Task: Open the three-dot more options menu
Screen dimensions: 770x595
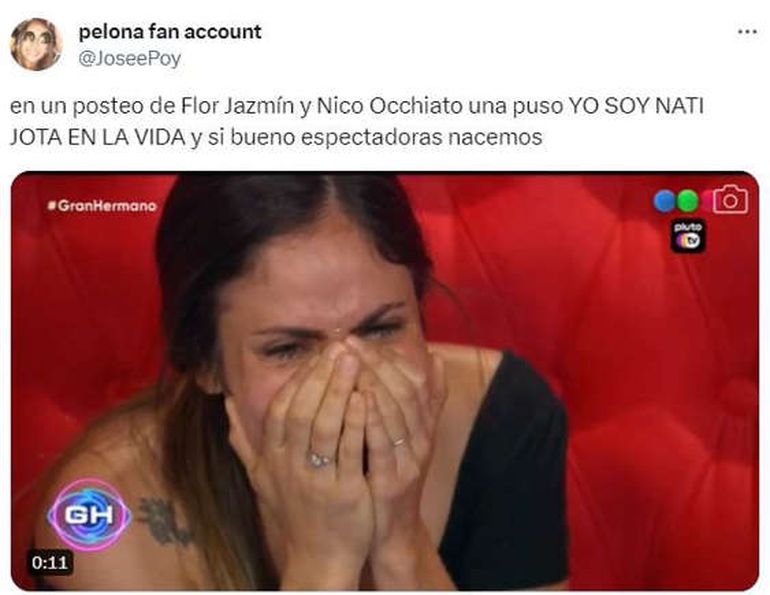Action: 747,32
